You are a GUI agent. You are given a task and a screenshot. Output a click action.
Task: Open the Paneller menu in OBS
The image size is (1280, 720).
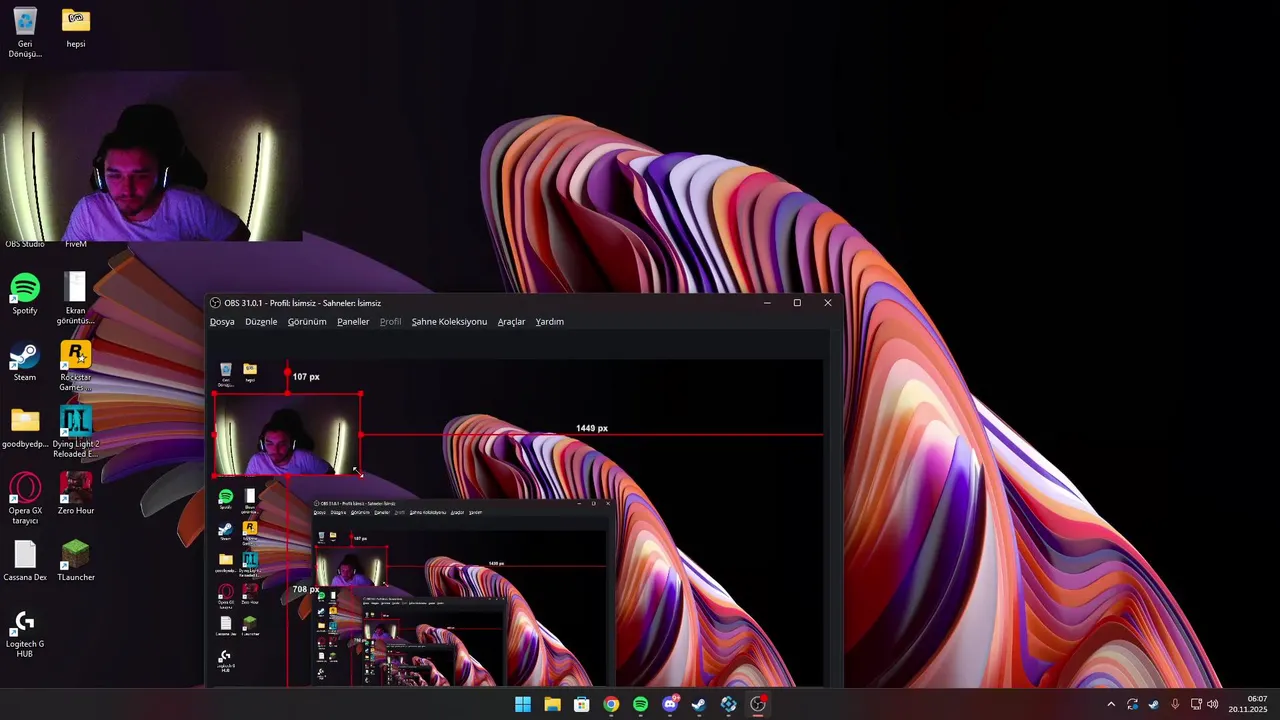tap(353, 322)
